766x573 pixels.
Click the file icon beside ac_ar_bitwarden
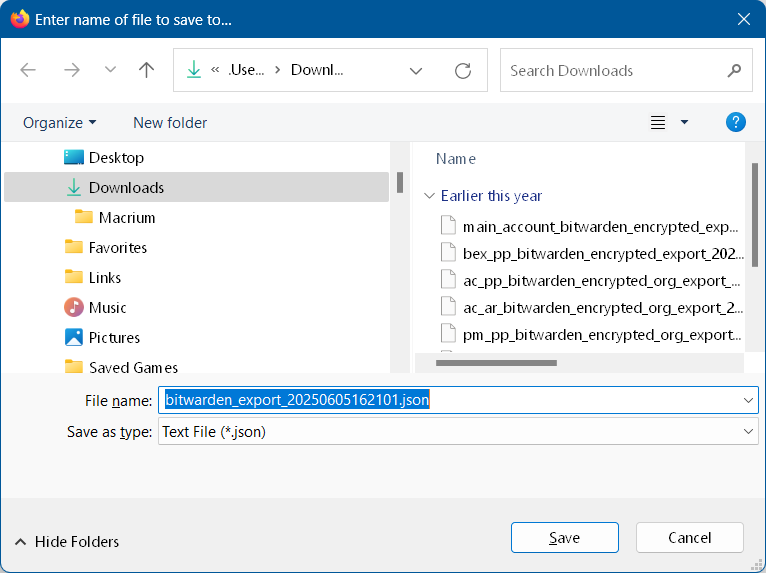point(448,306)
